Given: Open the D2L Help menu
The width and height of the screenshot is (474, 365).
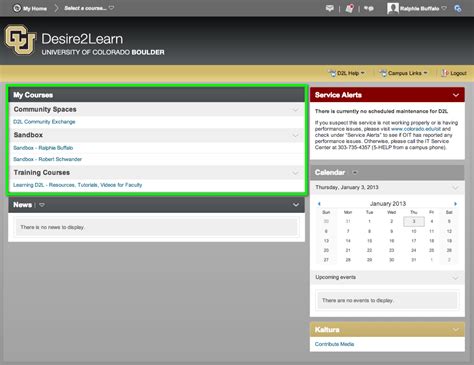Looking at the screenshot, I should tap(347, 73).
